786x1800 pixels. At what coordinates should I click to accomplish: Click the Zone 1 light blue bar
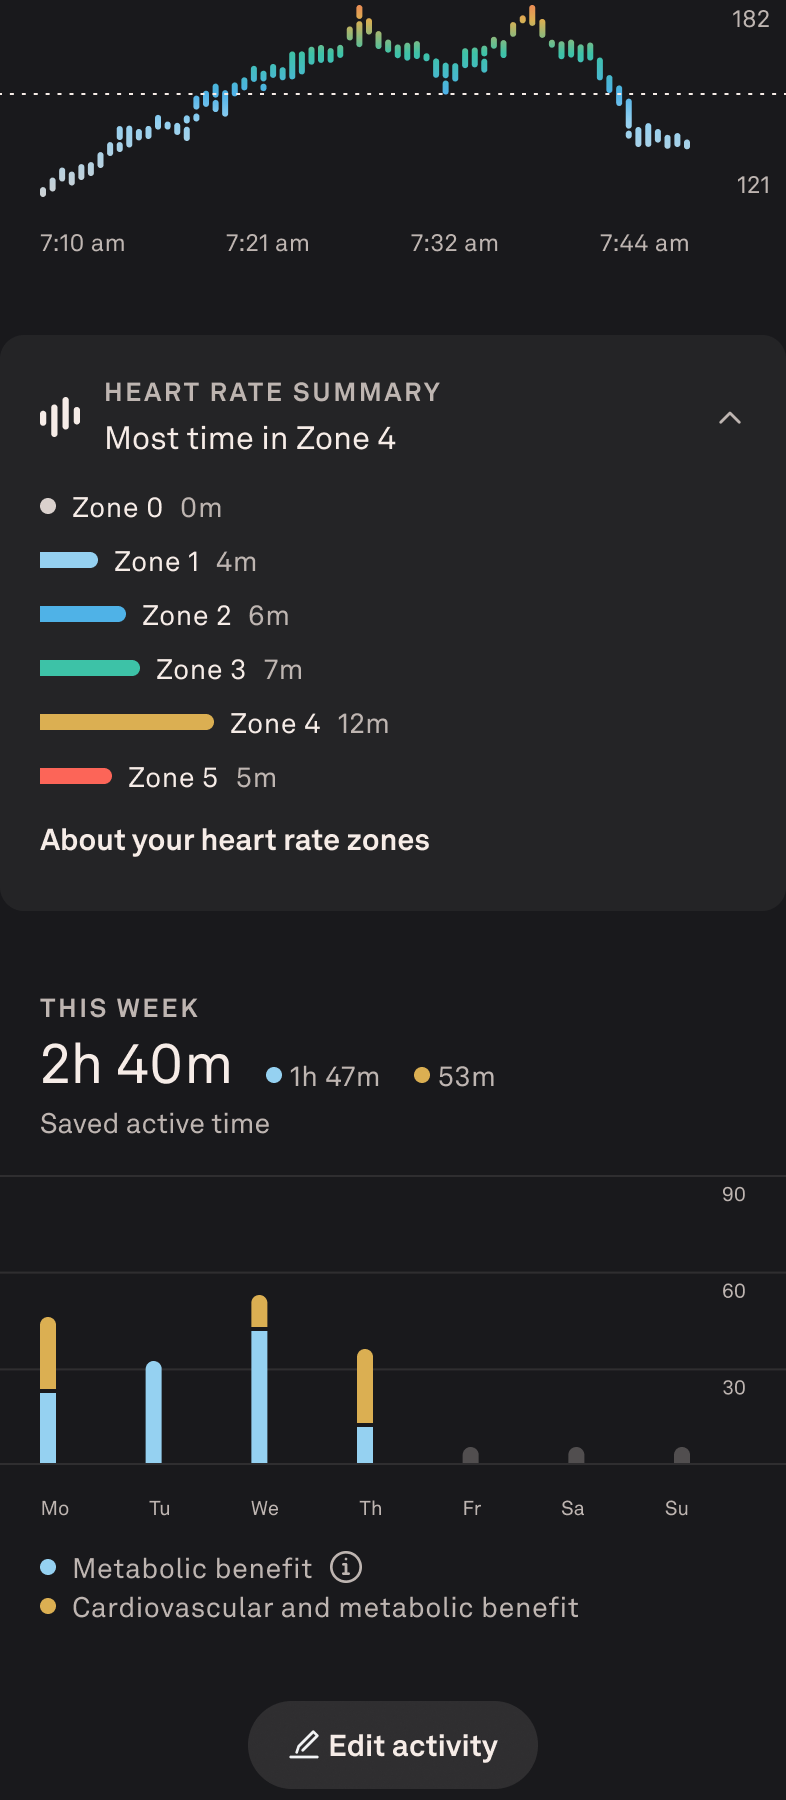68,560
